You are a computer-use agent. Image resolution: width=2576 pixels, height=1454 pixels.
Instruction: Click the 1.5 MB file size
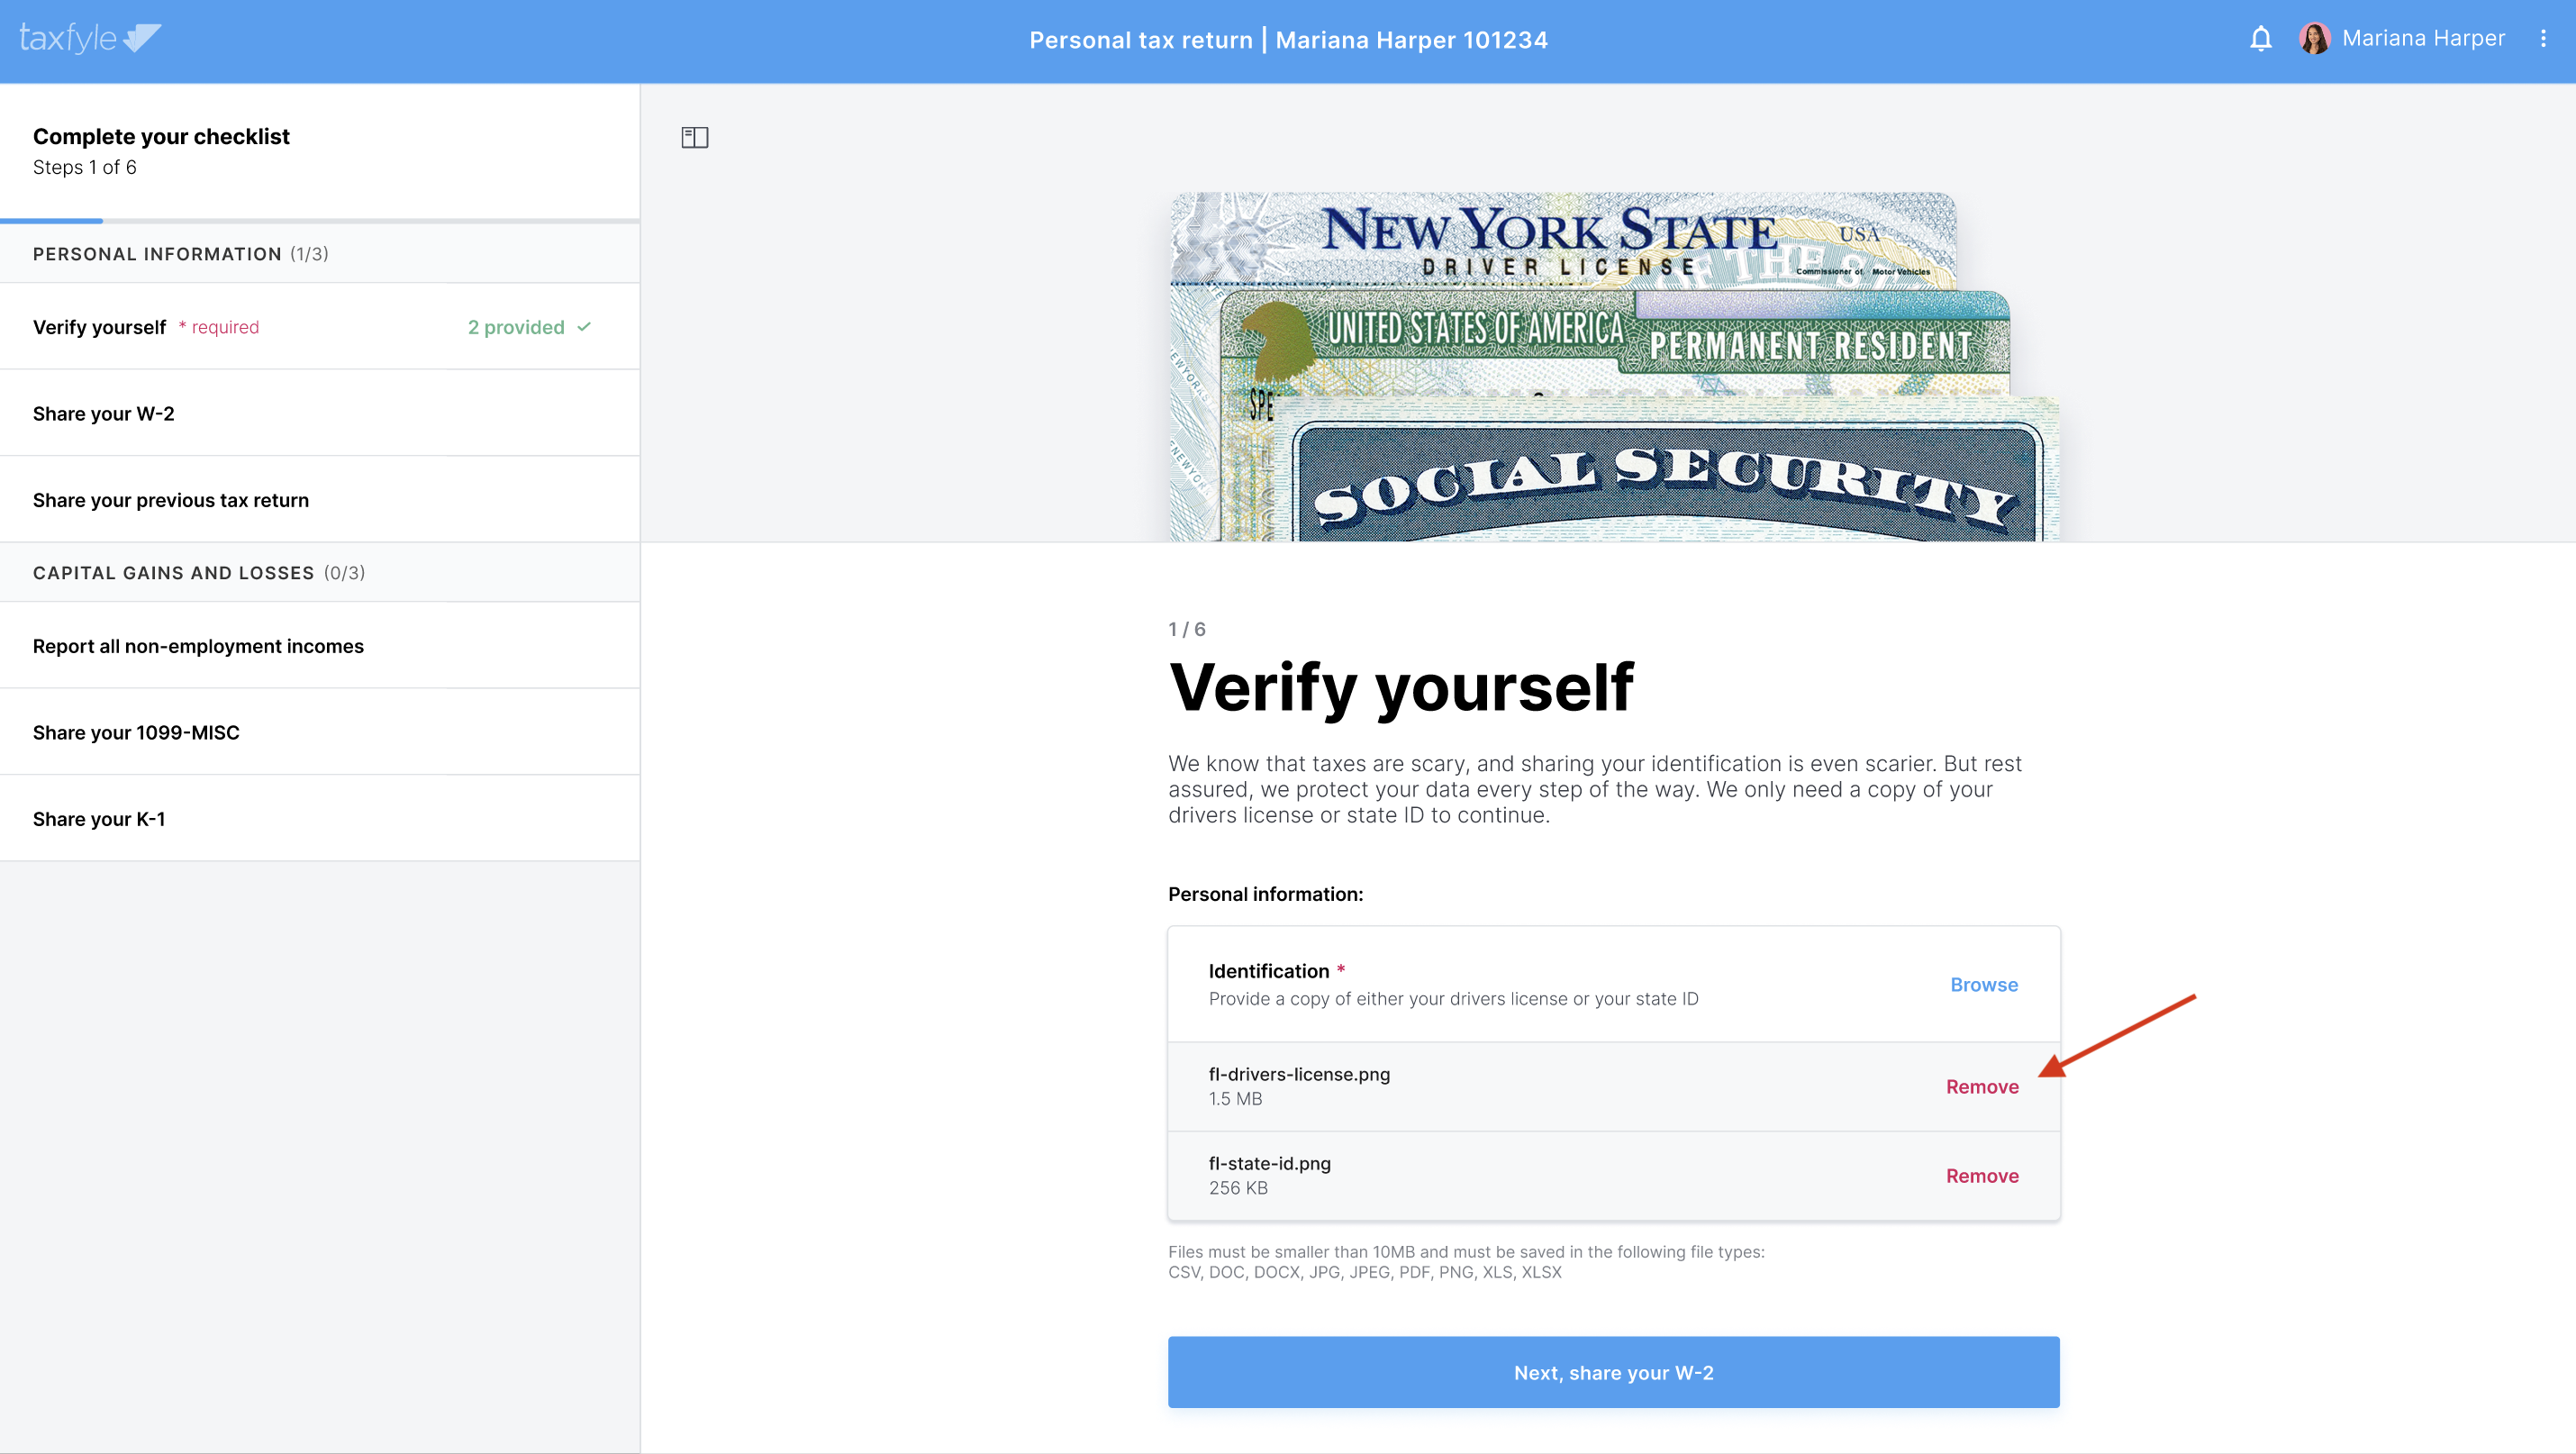[x=1235, y=1098]
